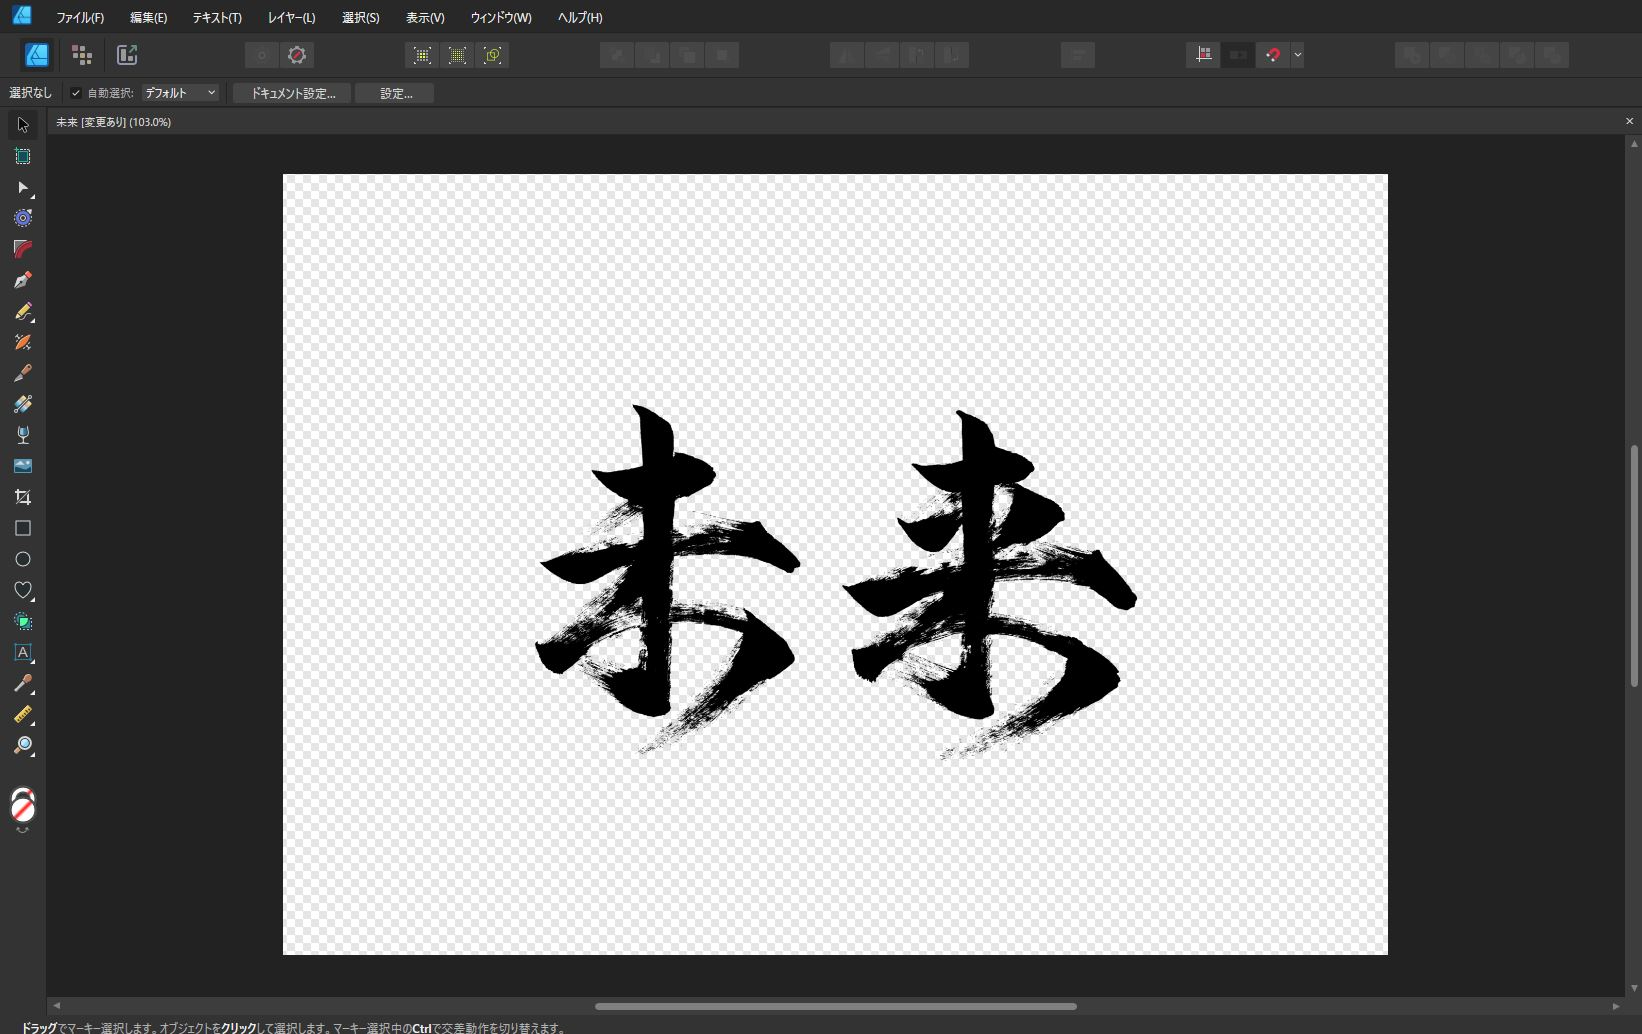The width and height of the screenshot is (1642, 1034).
Task: Open the テキスト(T) menu
Action: point(217,17)
